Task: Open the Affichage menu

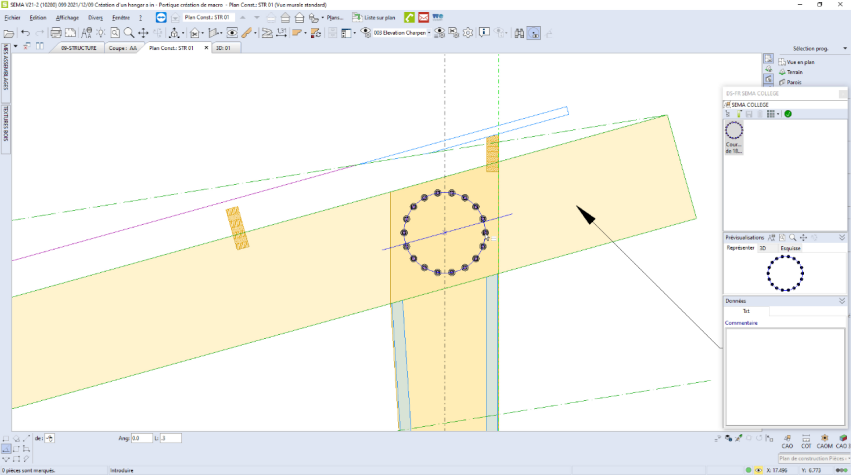Action: pos(67,18)
